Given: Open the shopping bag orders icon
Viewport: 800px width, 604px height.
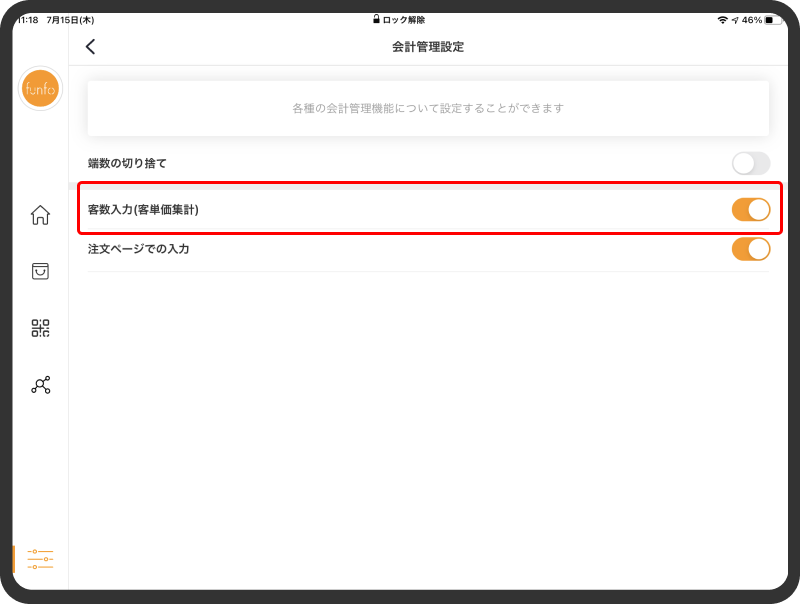Looking at the screenshot, I should coord(40,271).
